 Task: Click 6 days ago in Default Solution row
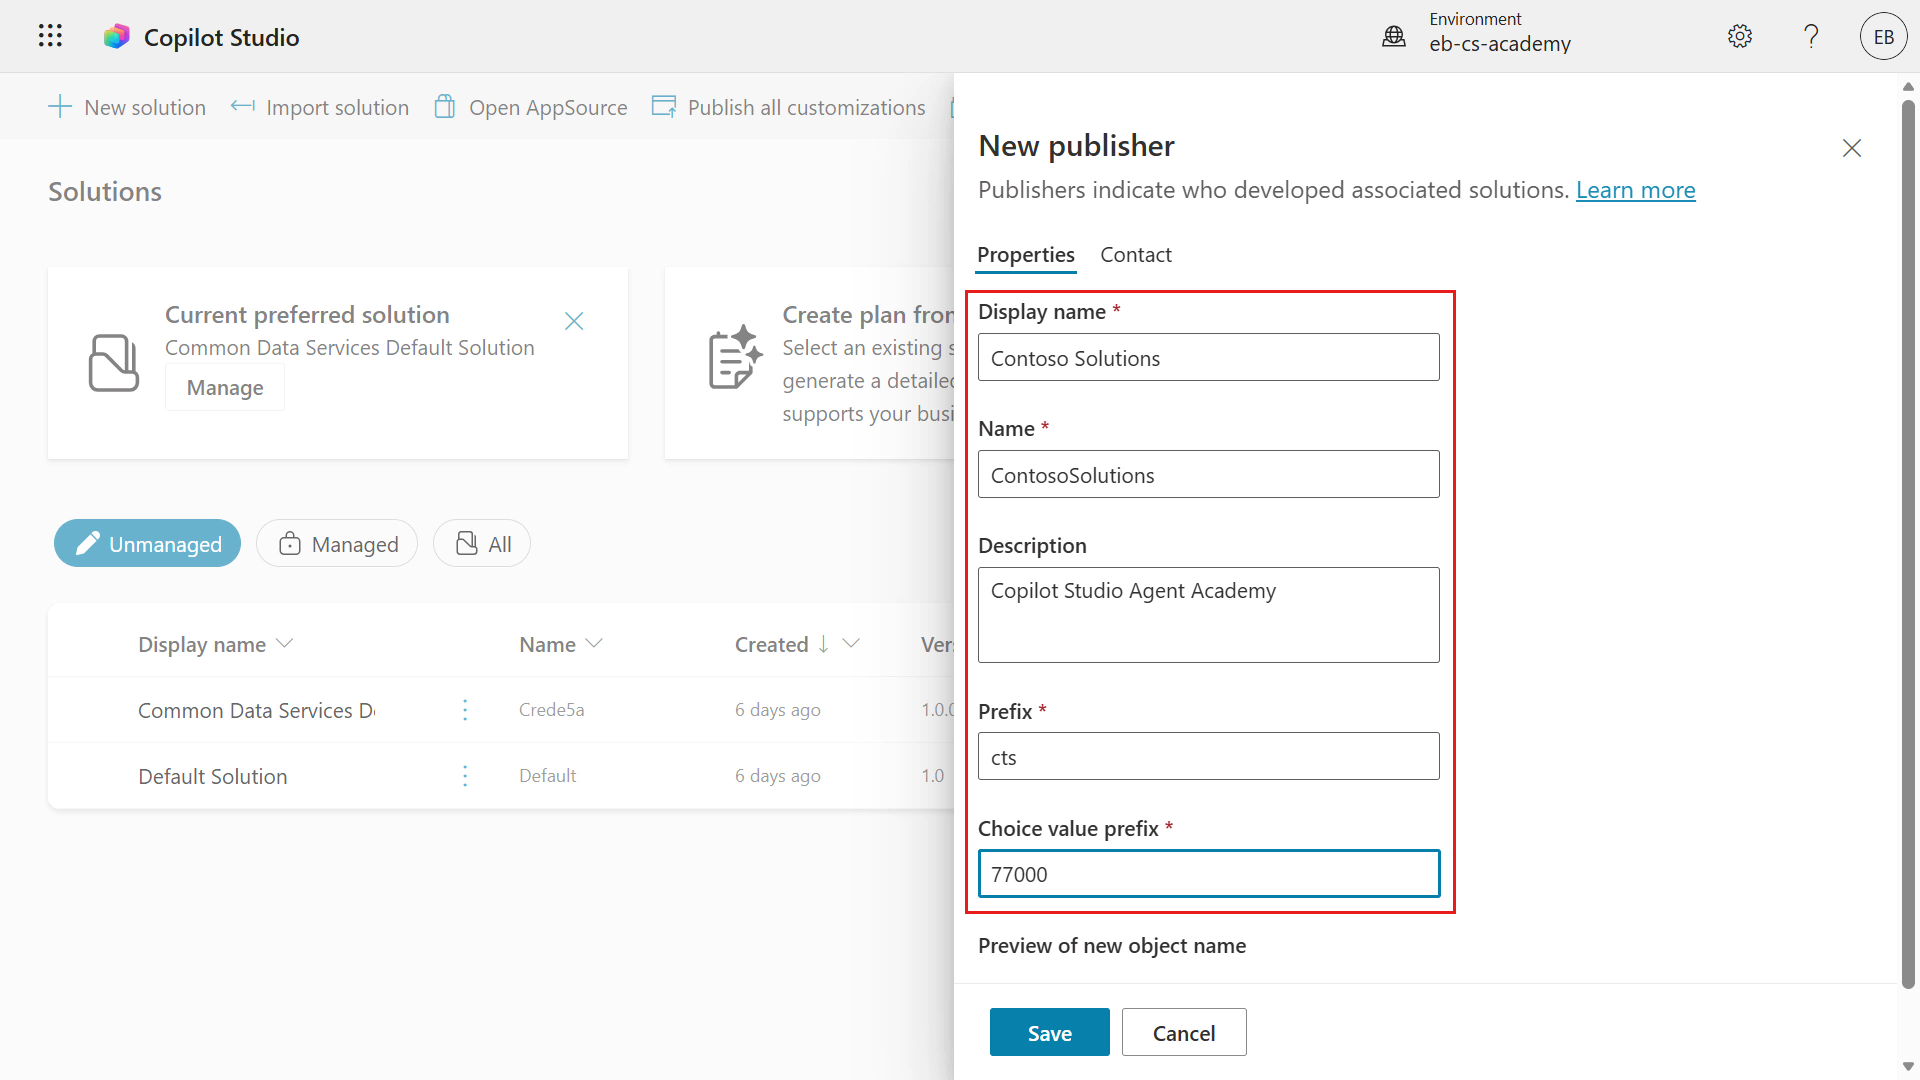777,776
